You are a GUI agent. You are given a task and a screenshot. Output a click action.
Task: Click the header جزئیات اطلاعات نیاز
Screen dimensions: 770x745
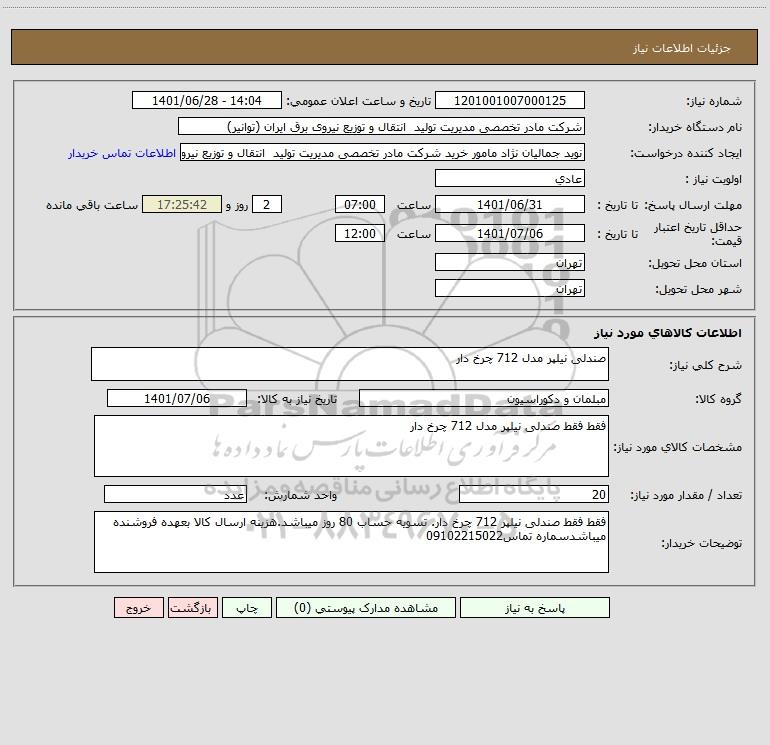[x=682, y=48]
